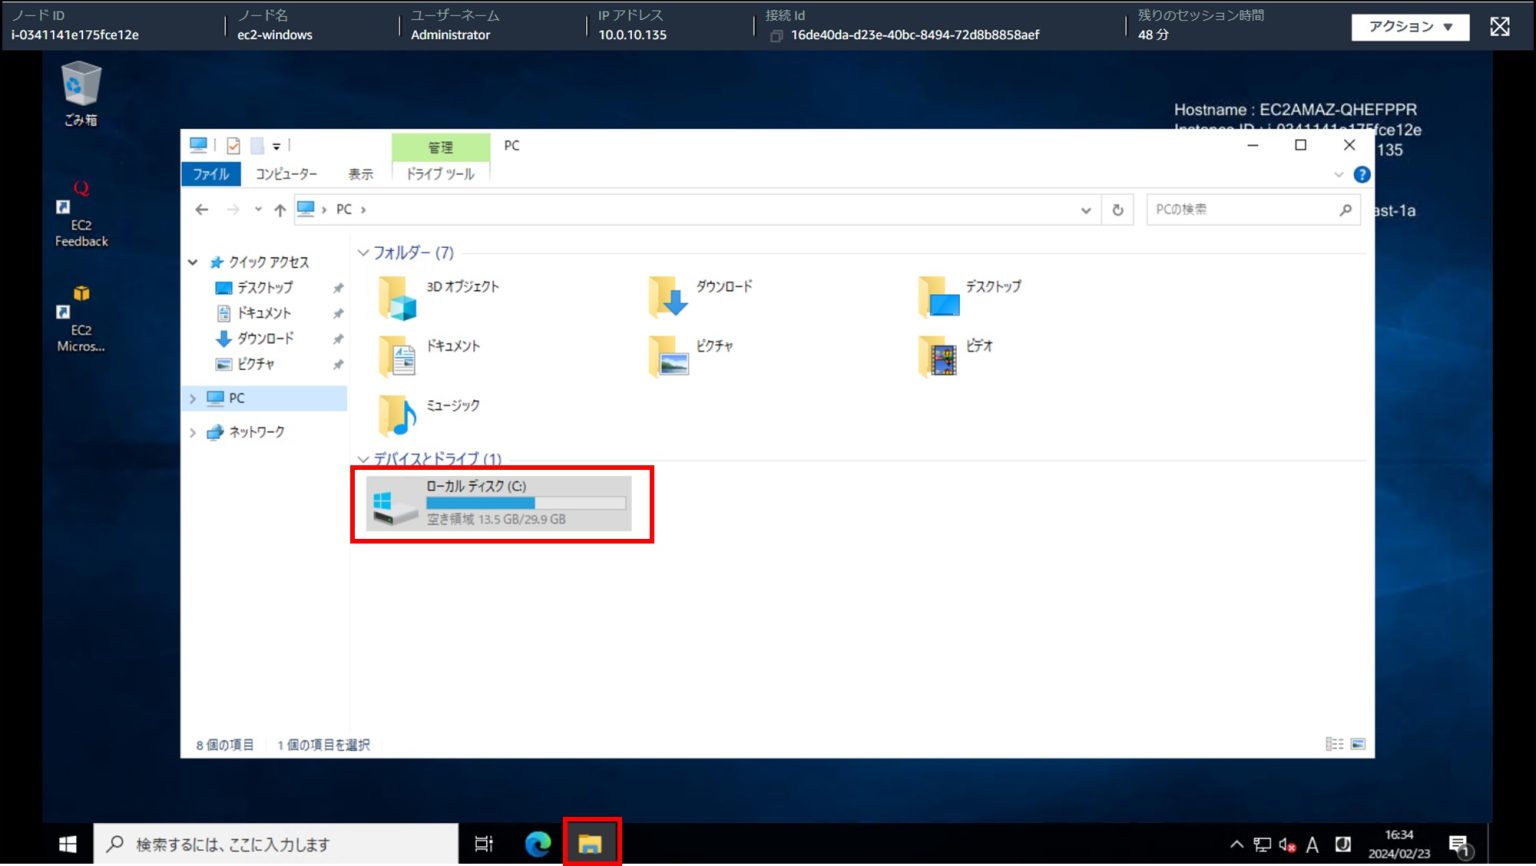The image size is (1536, 866).
Task: Open Task View from the taskbar
Action: [483, 843]
